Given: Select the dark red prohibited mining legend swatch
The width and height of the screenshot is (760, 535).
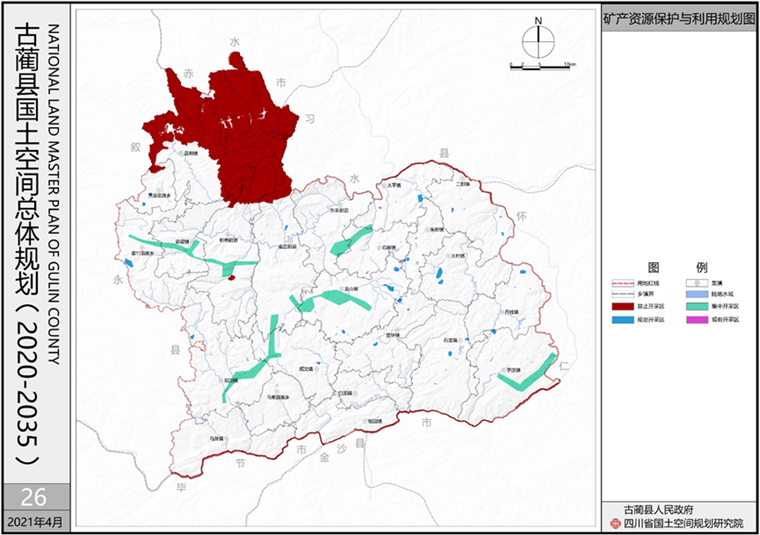Looking at the screenshot, I should (622, 308).
